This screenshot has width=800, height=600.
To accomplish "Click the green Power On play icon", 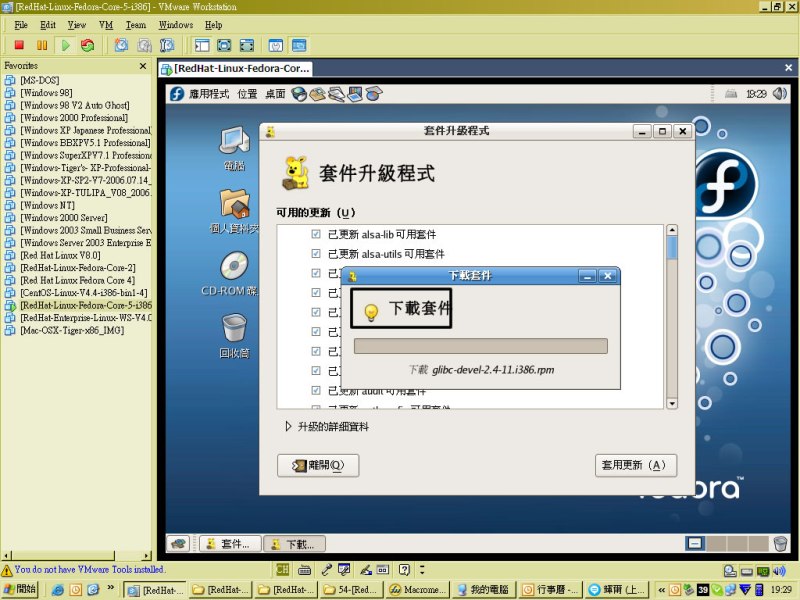I will [x=65, y=45].
